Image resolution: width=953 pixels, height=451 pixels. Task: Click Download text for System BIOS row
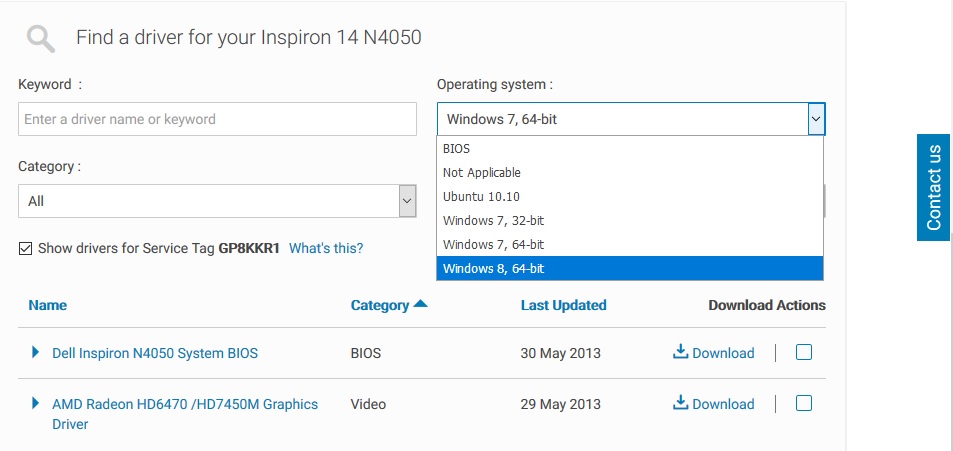coord(723,353)
